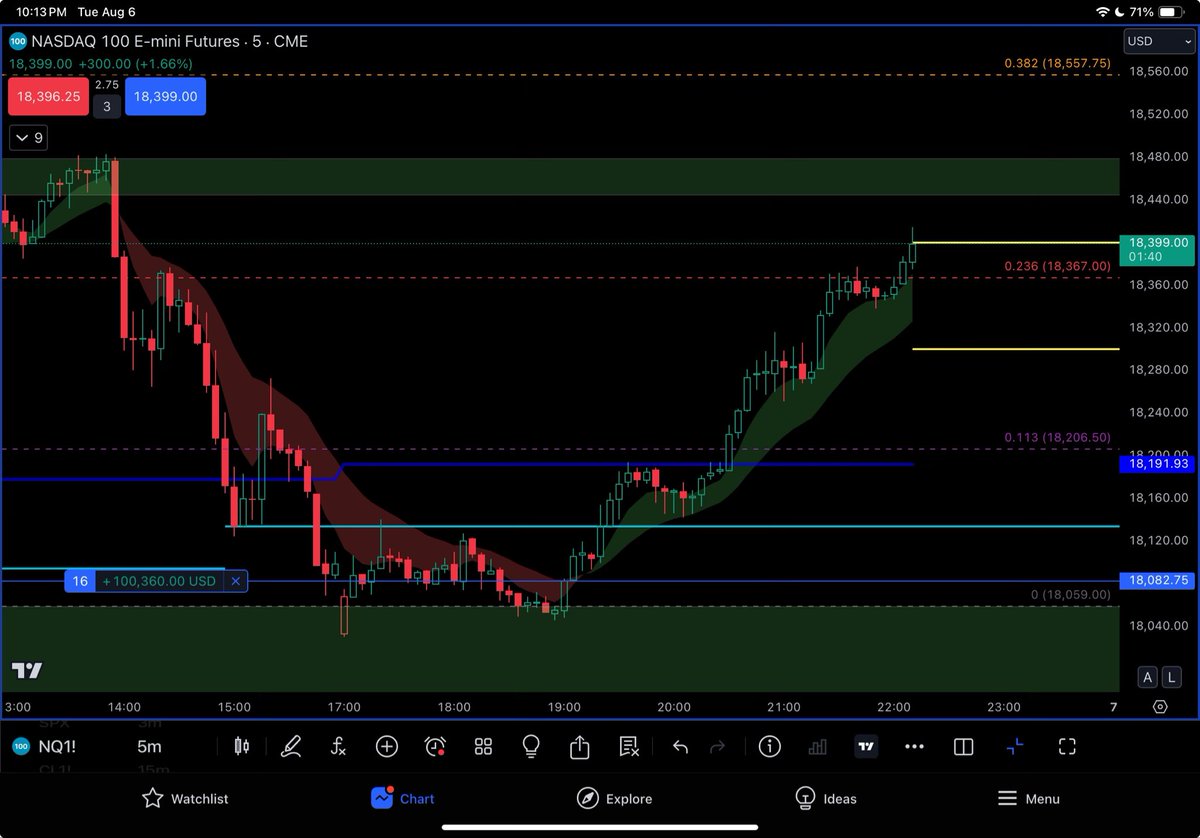This screenshot has width=1200, height=838.
Task: Tap the Wi-Fi icon in status bar
Action: tap(1103, 12)
